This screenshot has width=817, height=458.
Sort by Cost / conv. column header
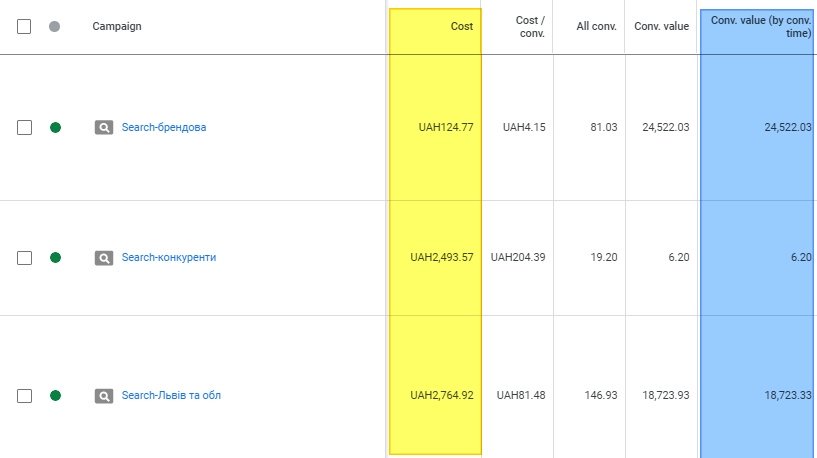click(529, 26)
